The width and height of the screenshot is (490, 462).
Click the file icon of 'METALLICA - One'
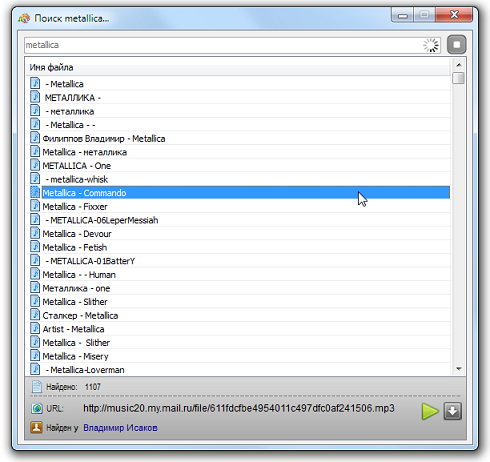35,165
